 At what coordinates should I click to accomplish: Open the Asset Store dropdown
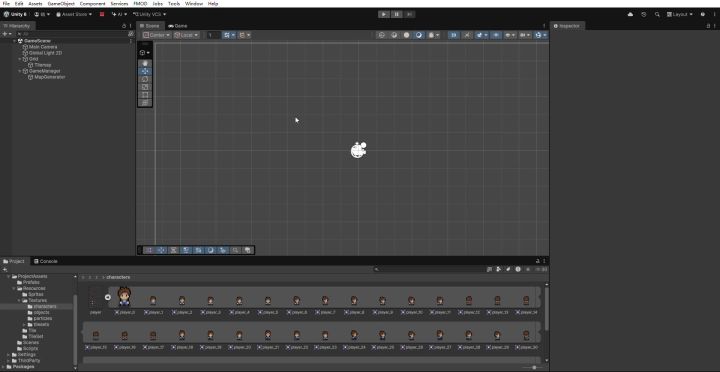(74, 14)
